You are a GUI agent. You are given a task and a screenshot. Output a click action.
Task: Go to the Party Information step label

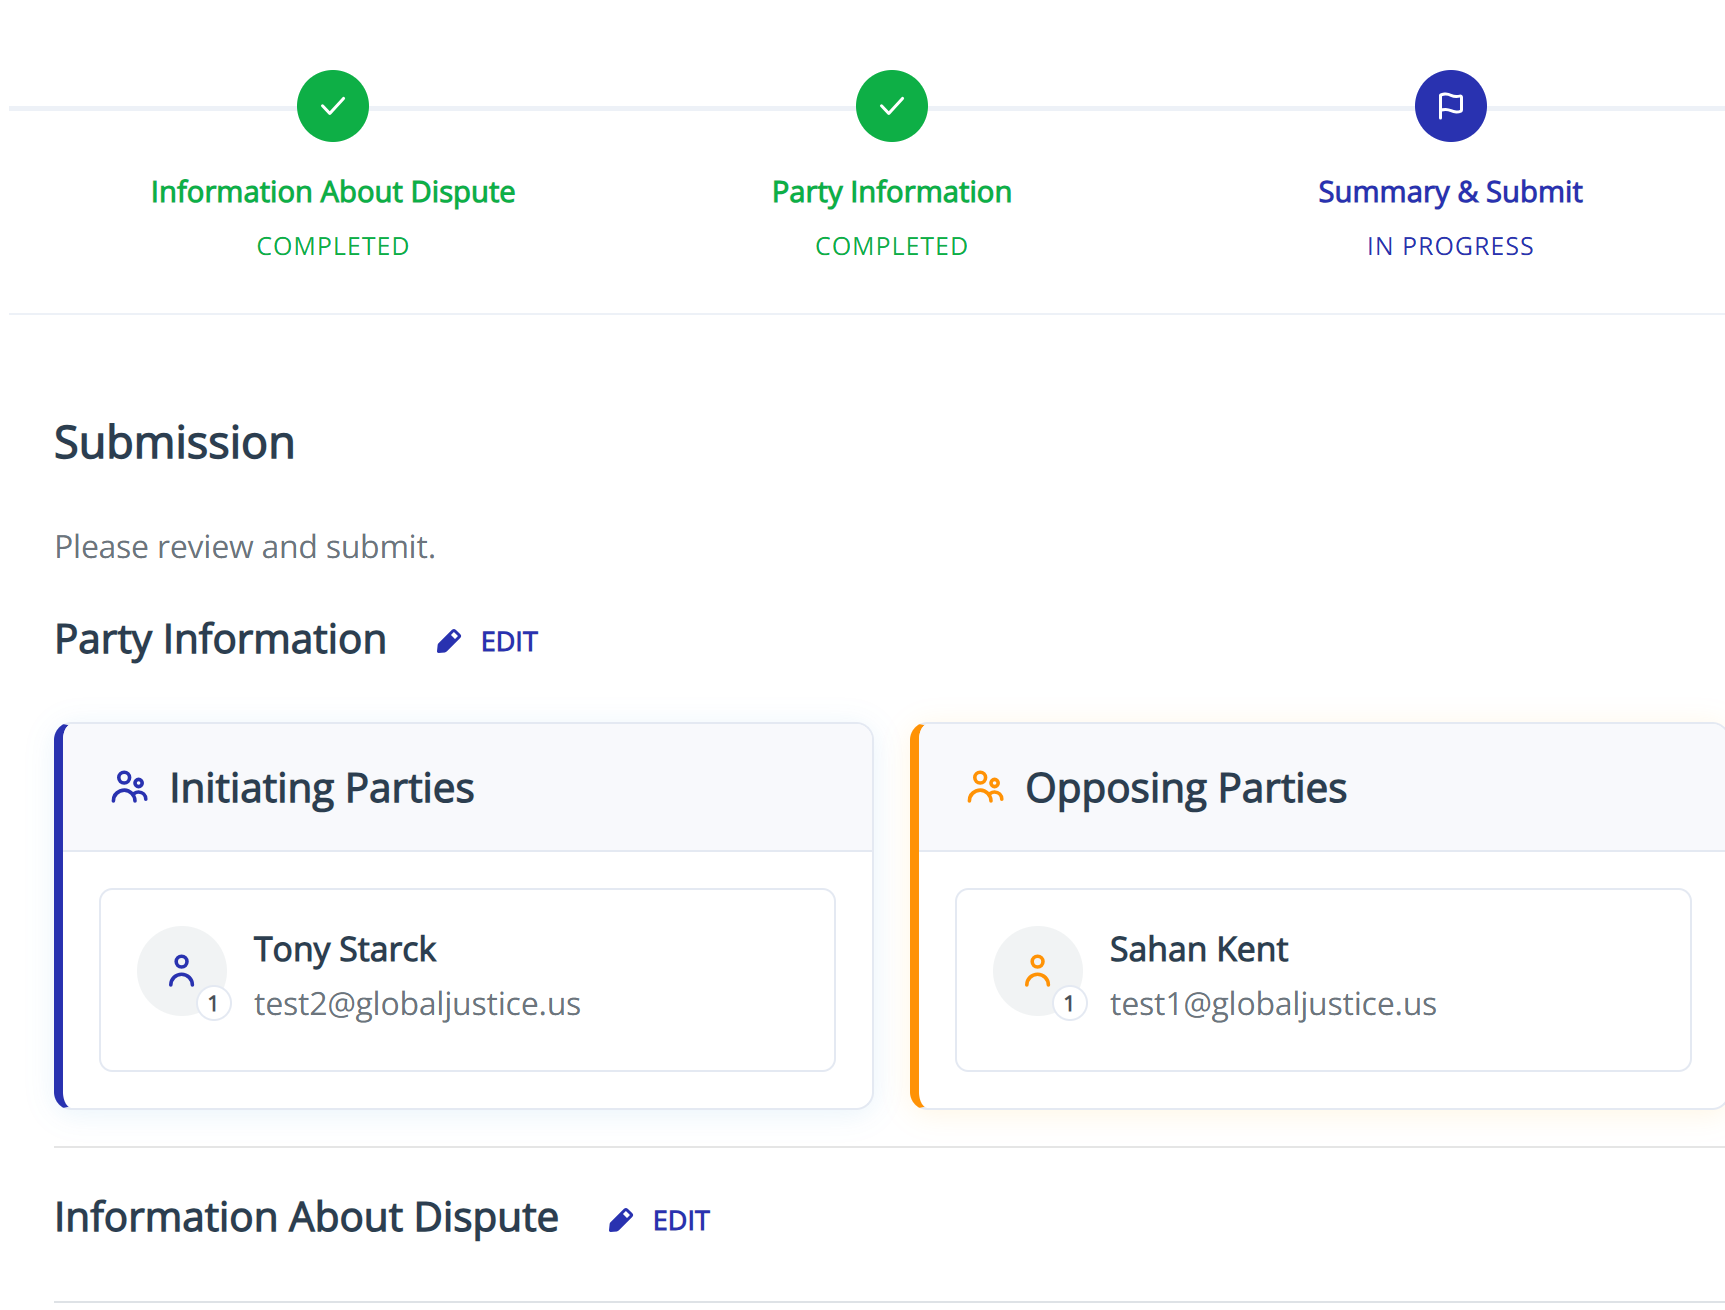[x=892, y=192]
